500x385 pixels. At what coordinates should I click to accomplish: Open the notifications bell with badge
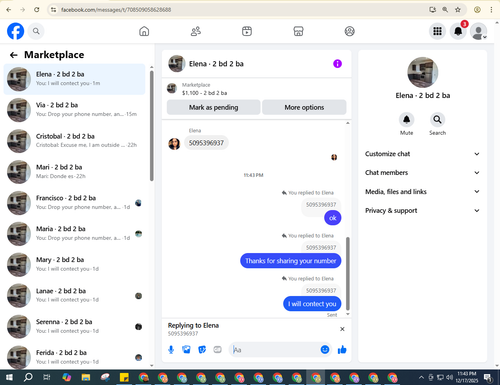click(x=458, y=31)
